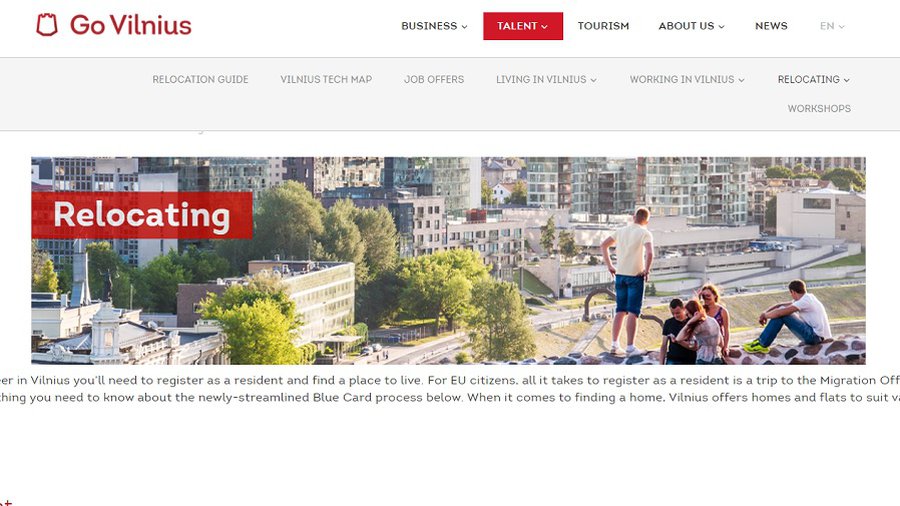Open the Relocation Guide link
The height and width of the screenshot is (506, 900).
click(200, 79)
